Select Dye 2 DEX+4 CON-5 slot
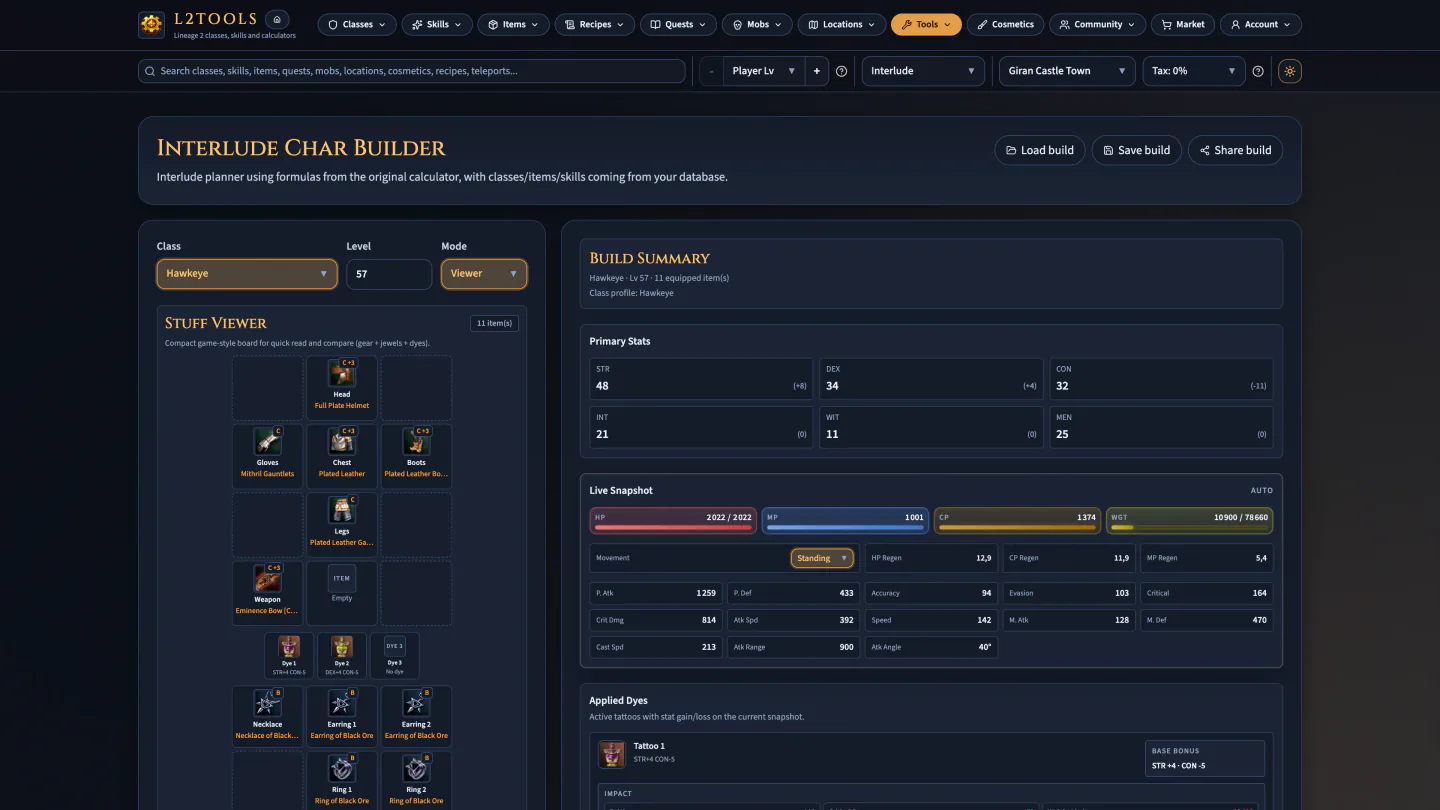This screenshot has width=1440, height=810. click(342, 656)
